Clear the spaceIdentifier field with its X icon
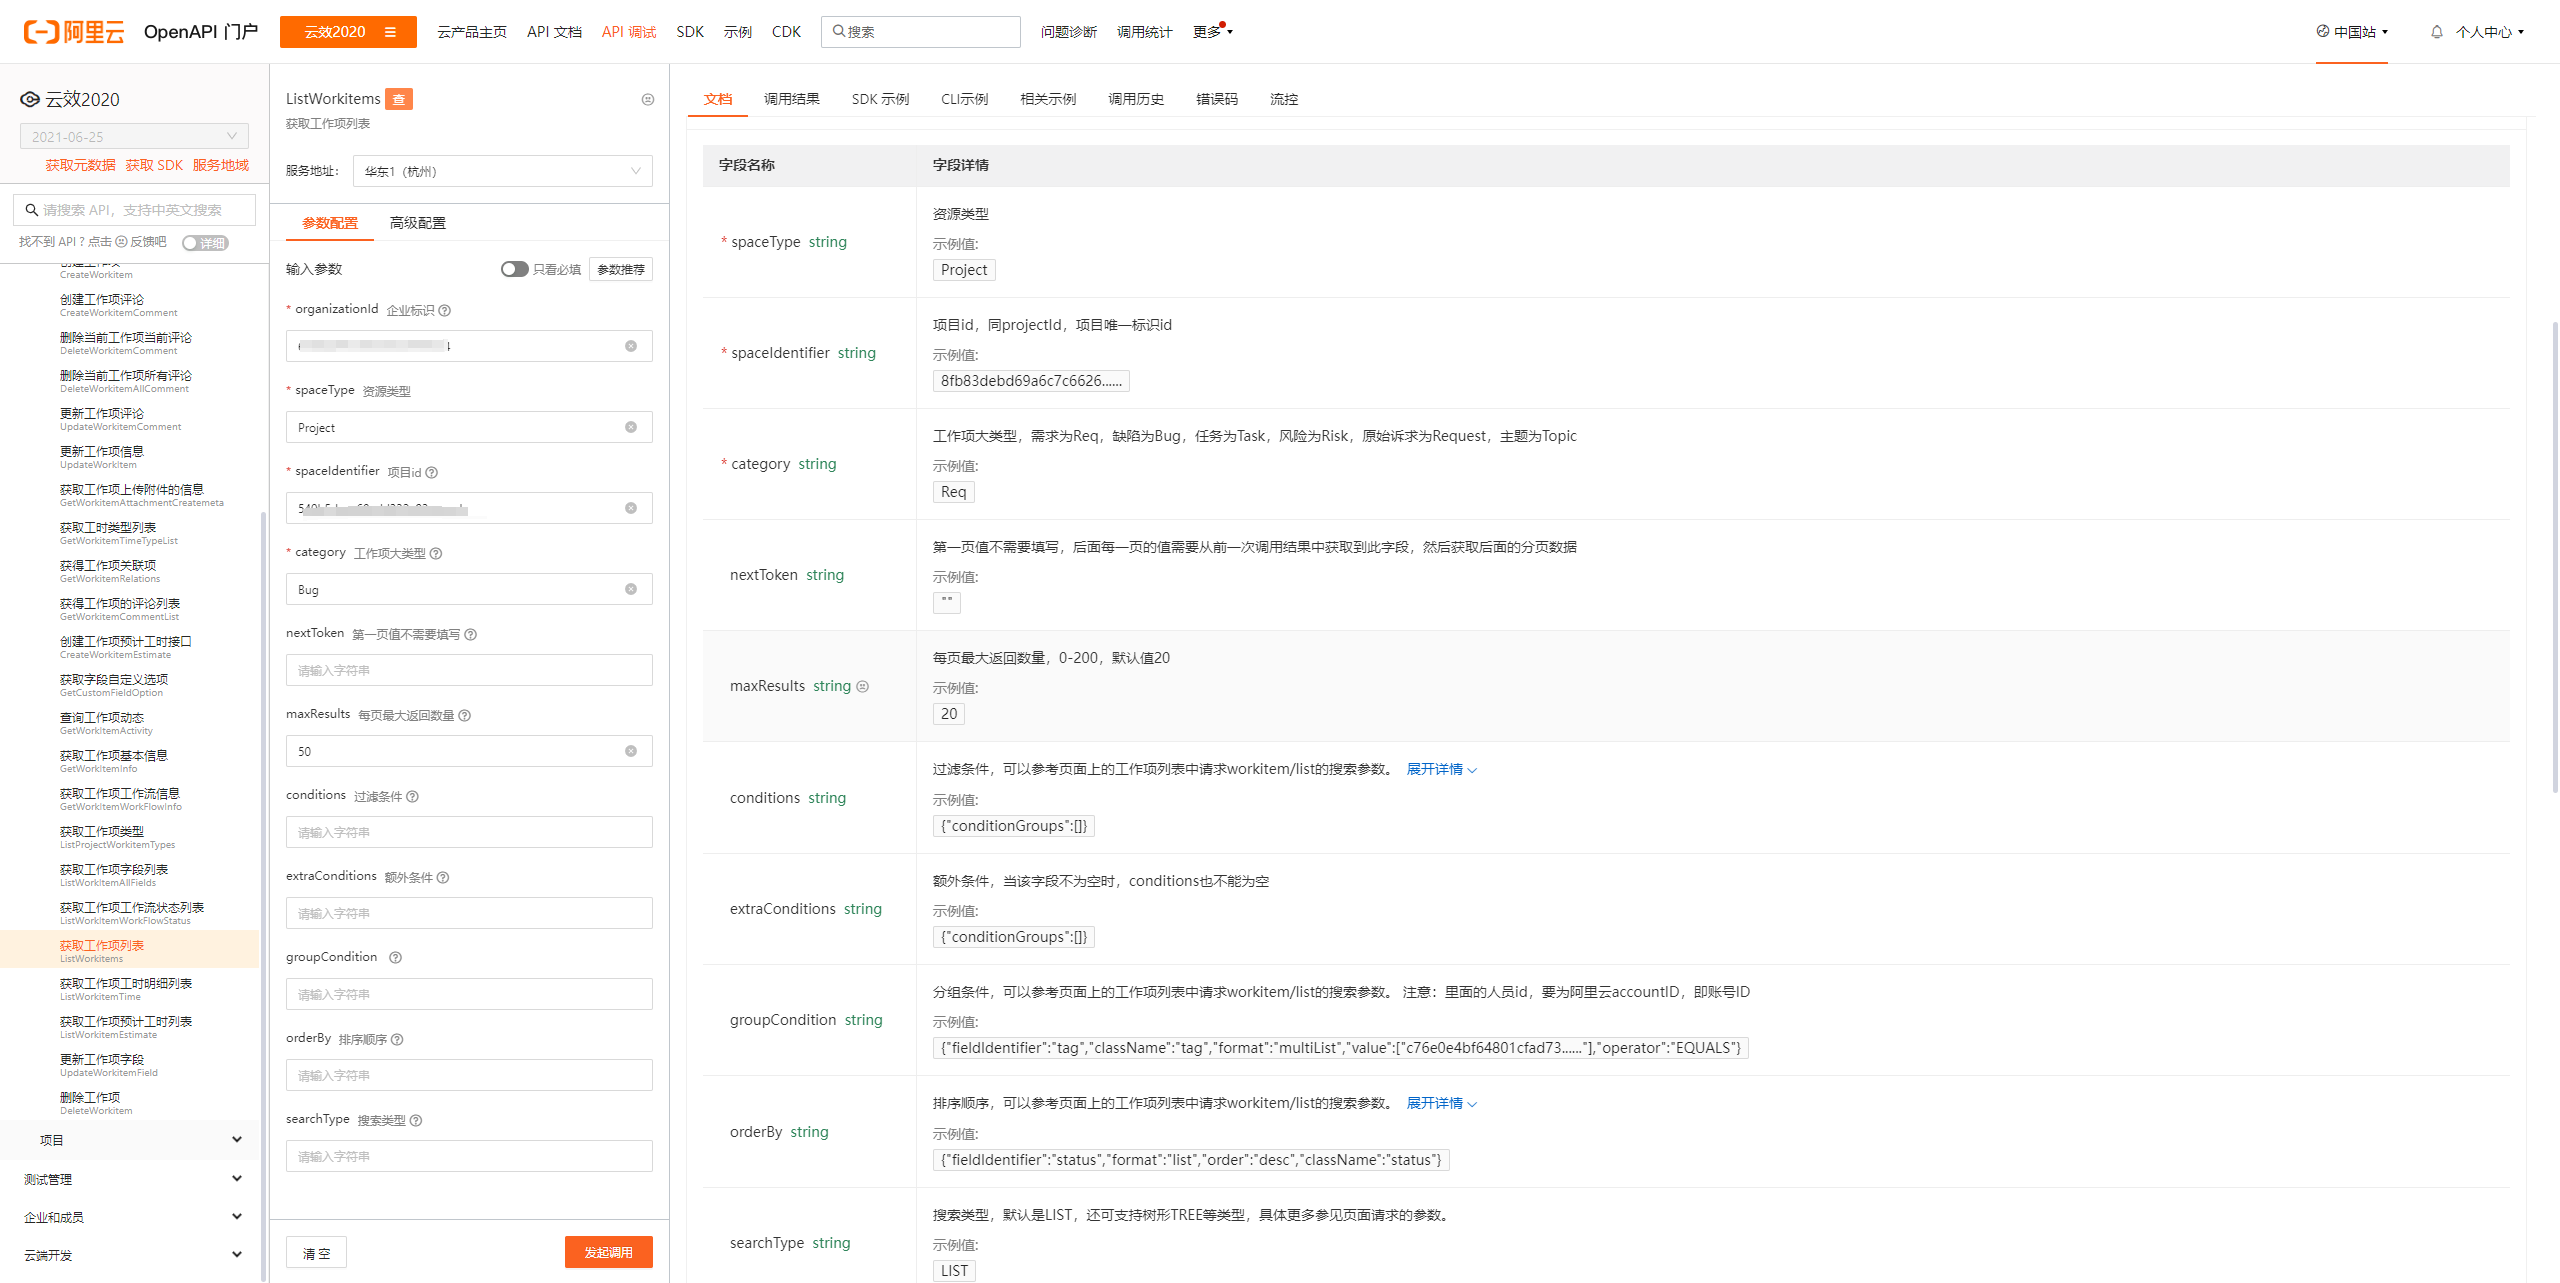 click(631, 508)
